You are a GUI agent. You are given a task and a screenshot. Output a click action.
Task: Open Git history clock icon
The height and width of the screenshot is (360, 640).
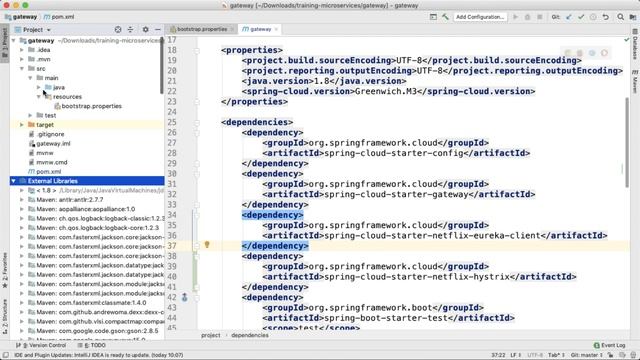pyautogui.click(x=593, y=17)
